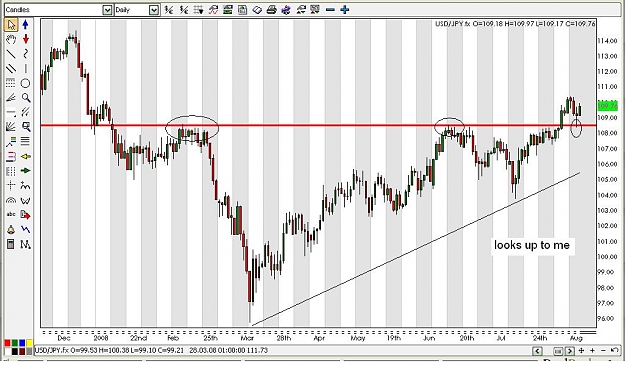Screen dimensions: 625x366
Task: Click the red horizontal resistance line
Action: 318,126
